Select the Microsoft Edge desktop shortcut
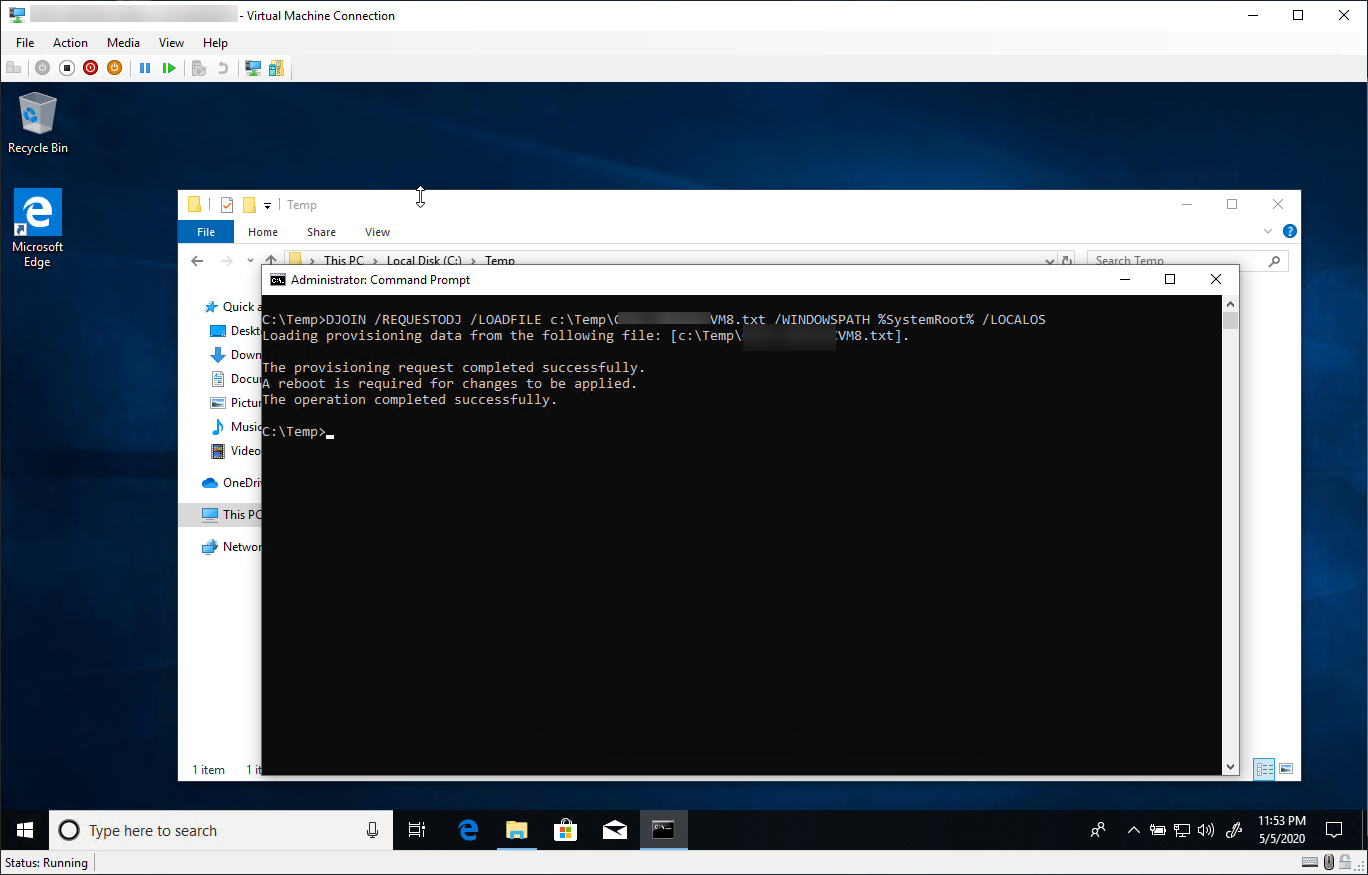 coord(37,229)
